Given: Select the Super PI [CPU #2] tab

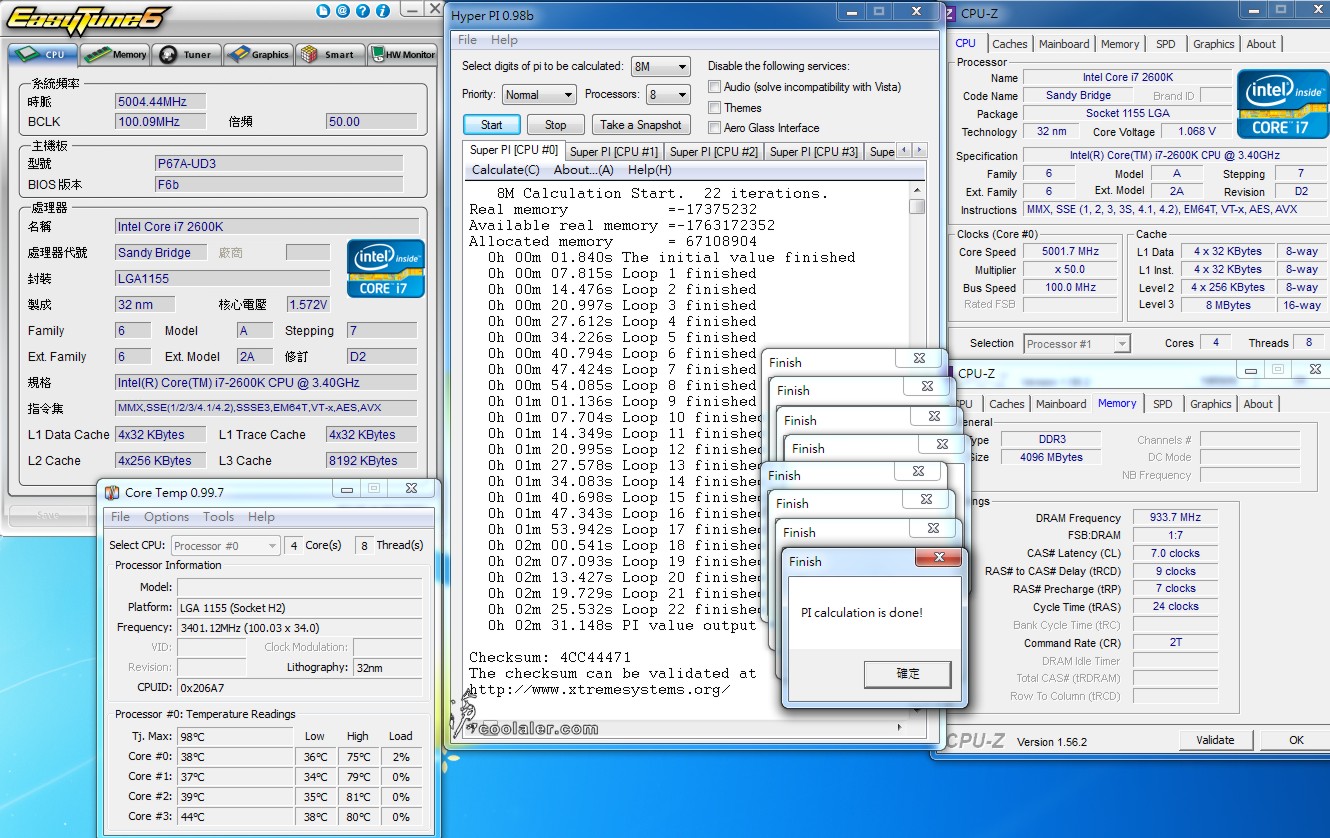Looking at the screenshot, I should tap(714, 152).
